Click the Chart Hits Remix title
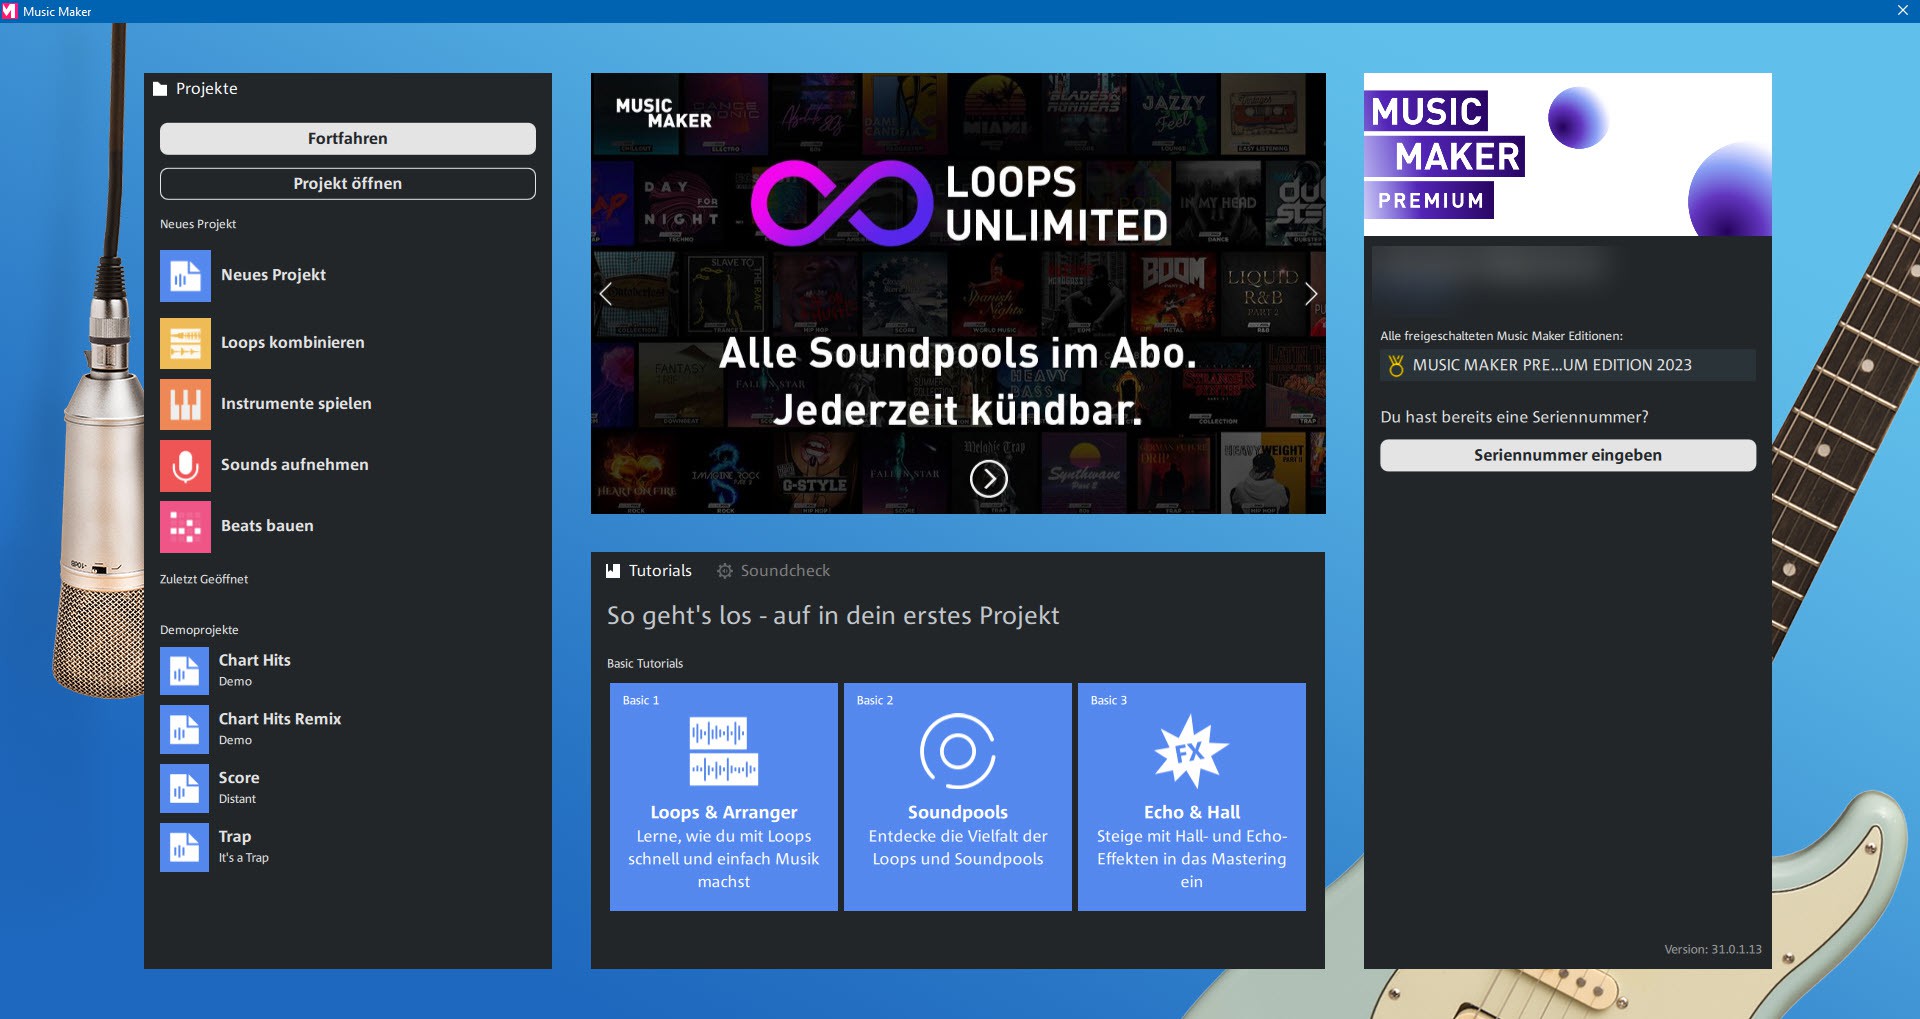Screen dimensions: 1920x1019 (x=280, y=719)
